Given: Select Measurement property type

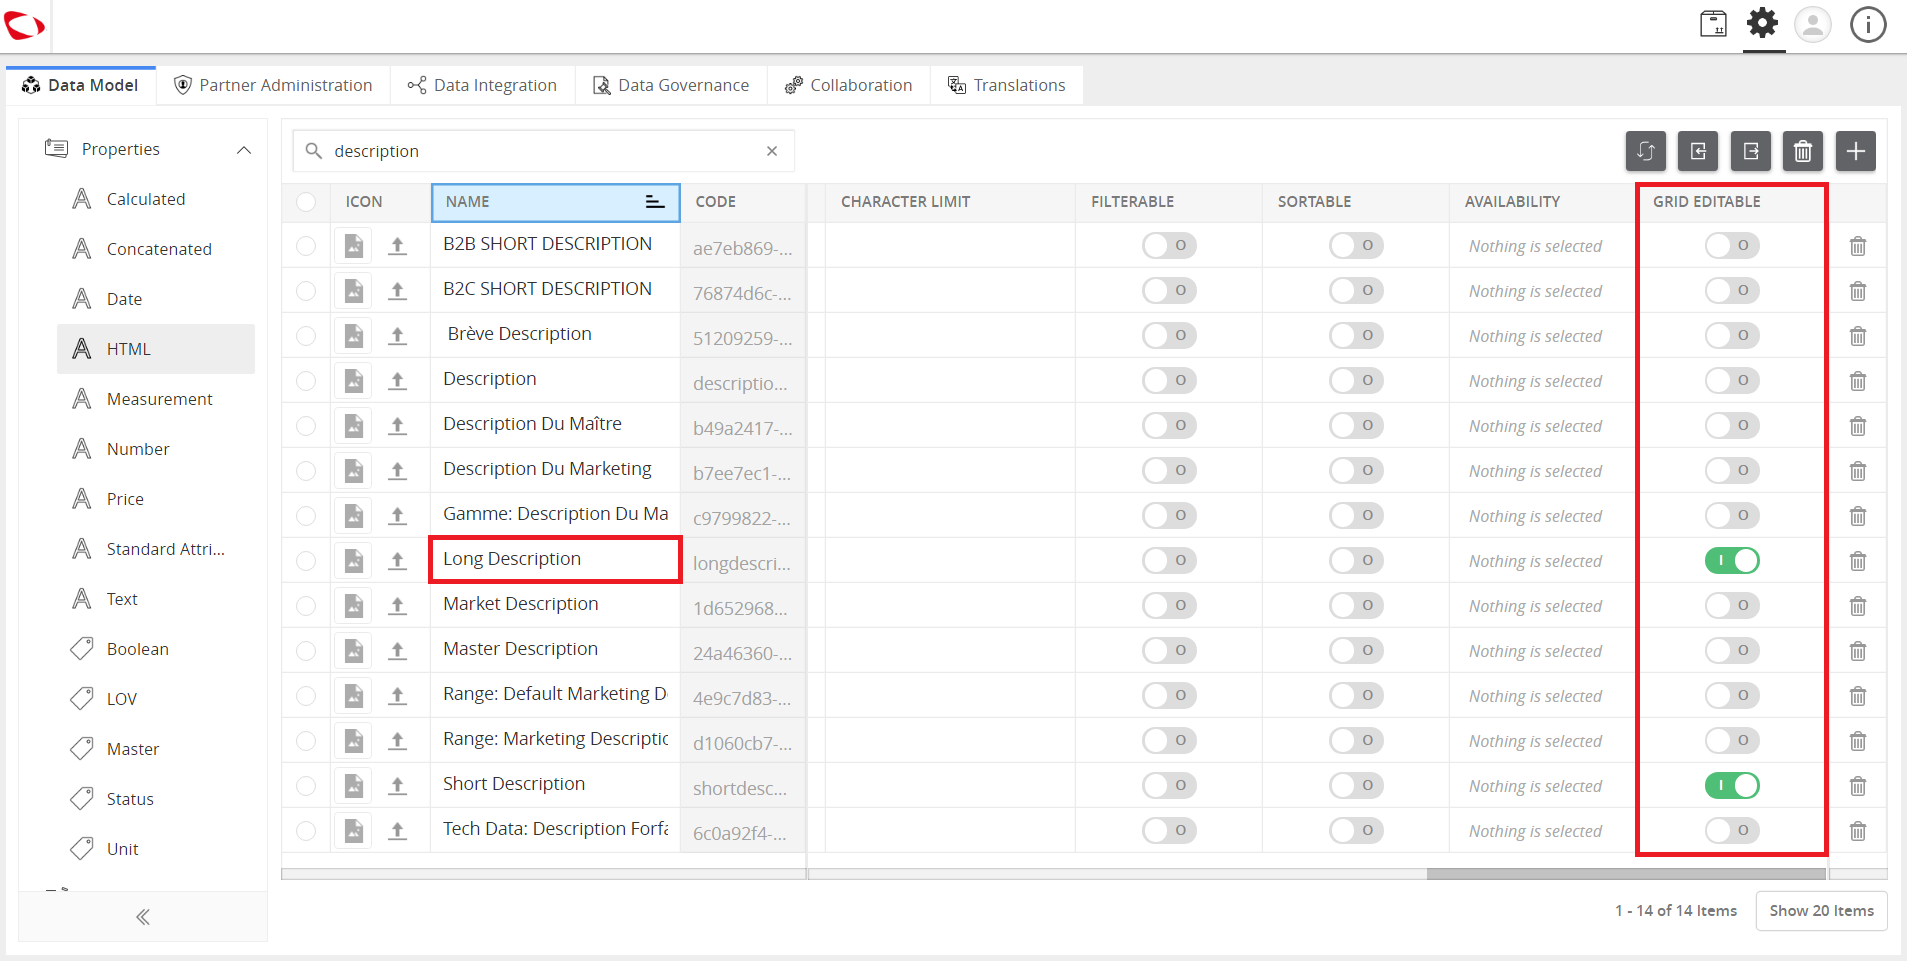Looking at the screenshot, I should (156, 399).
